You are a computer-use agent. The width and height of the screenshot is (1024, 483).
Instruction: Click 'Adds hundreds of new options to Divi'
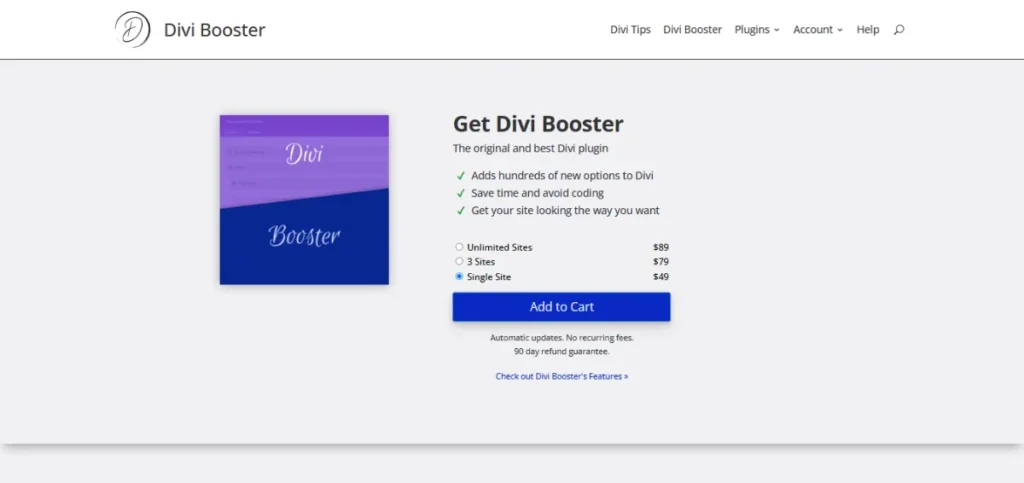[x=562, y=176]
